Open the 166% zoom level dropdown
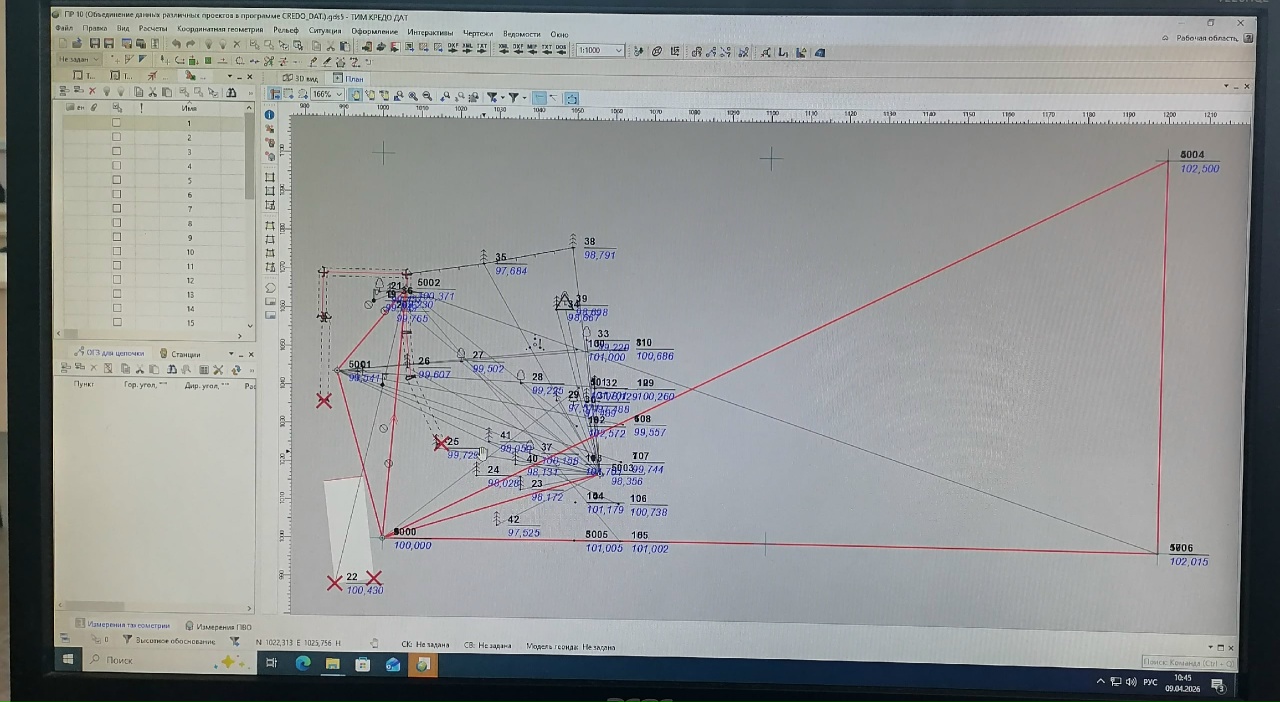 point(338,95)
